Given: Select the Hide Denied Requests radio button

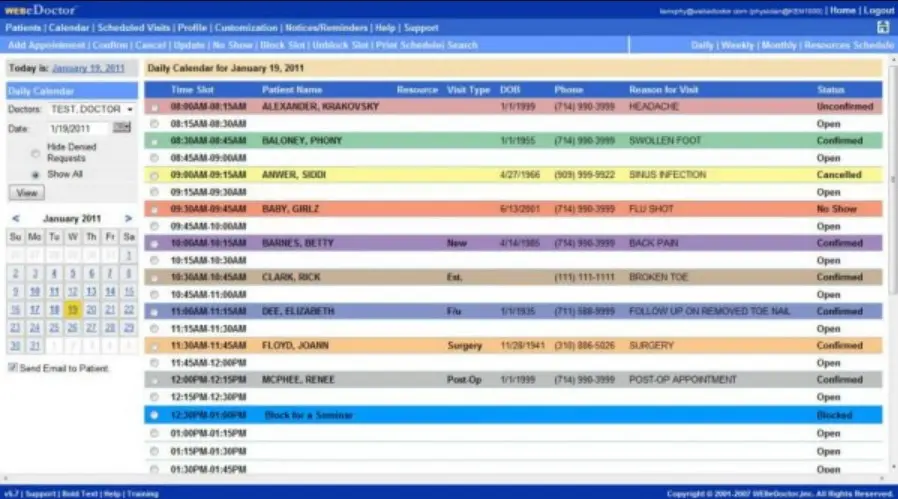Looking at the screenshot, I should pos(36,153).
